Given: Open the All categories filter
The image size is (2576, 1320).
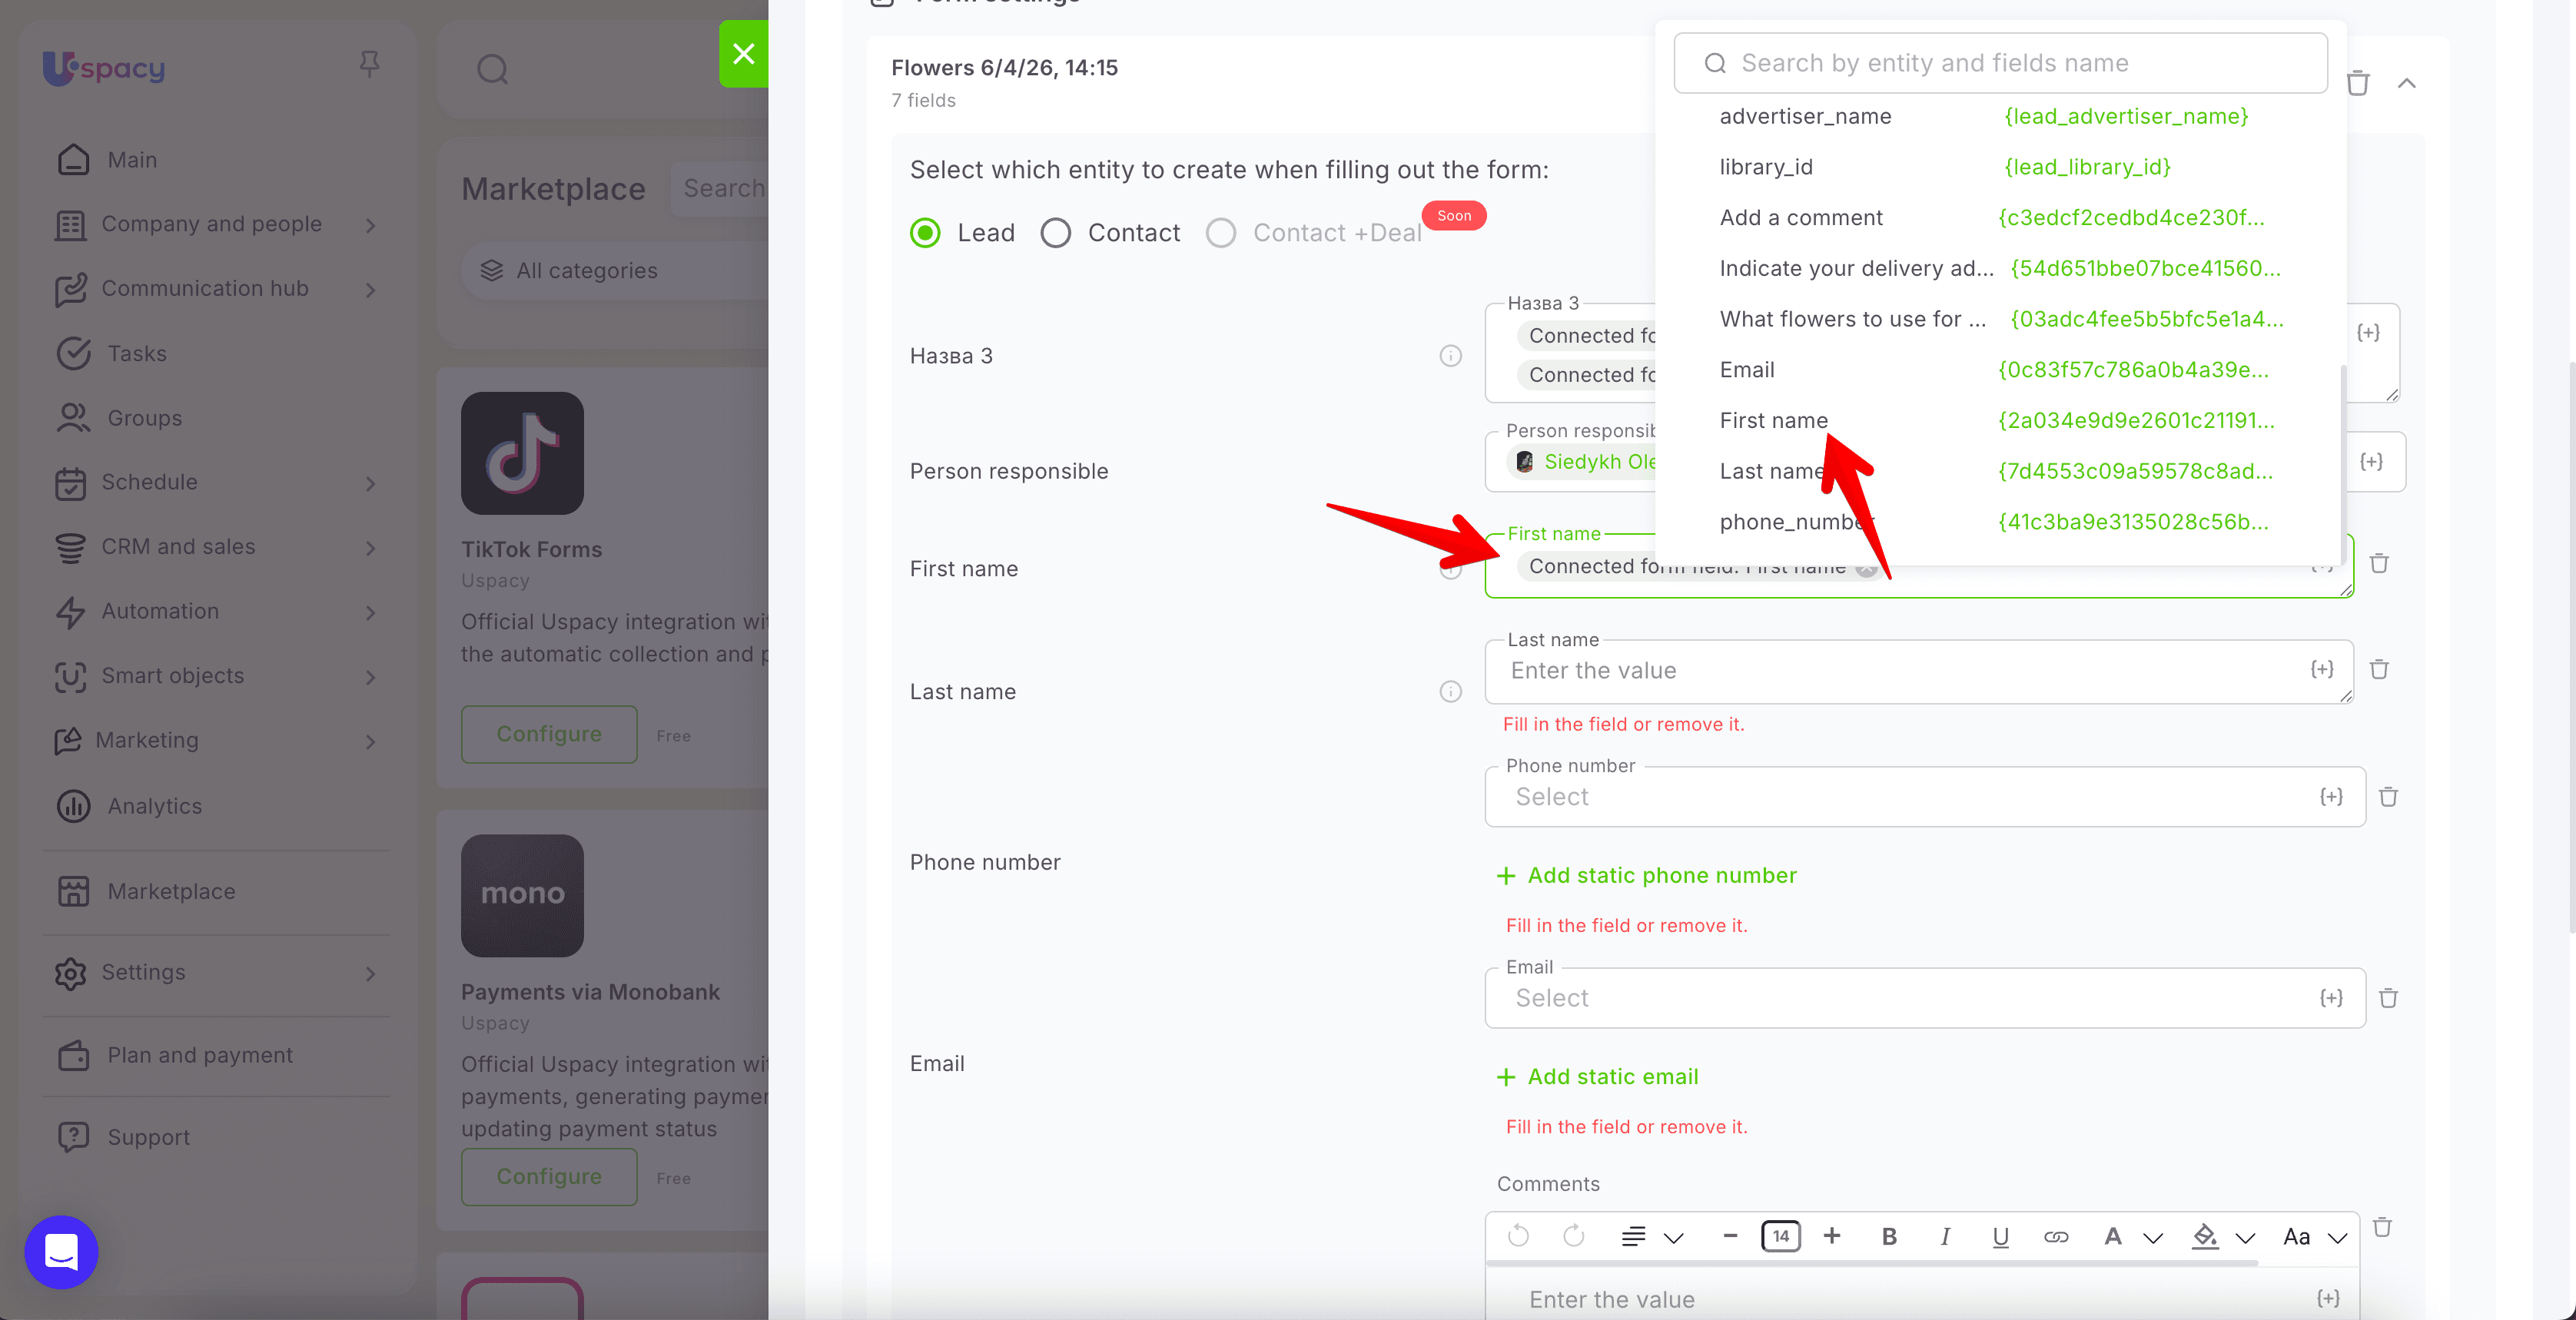Looking at the screenshot, I should (614, 271).
